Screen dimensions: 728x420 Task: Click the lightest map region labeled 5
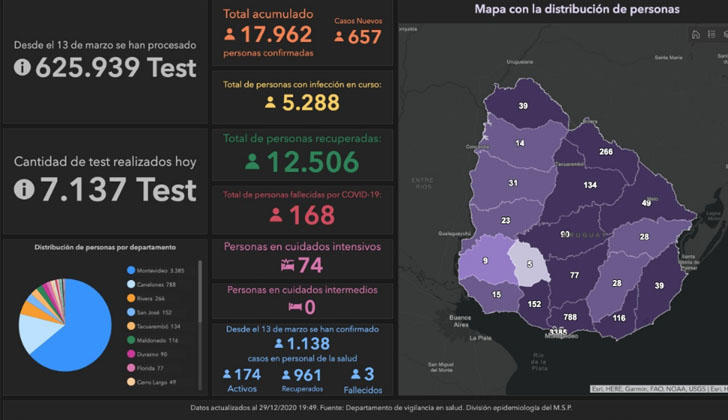[x=530, y=264]
